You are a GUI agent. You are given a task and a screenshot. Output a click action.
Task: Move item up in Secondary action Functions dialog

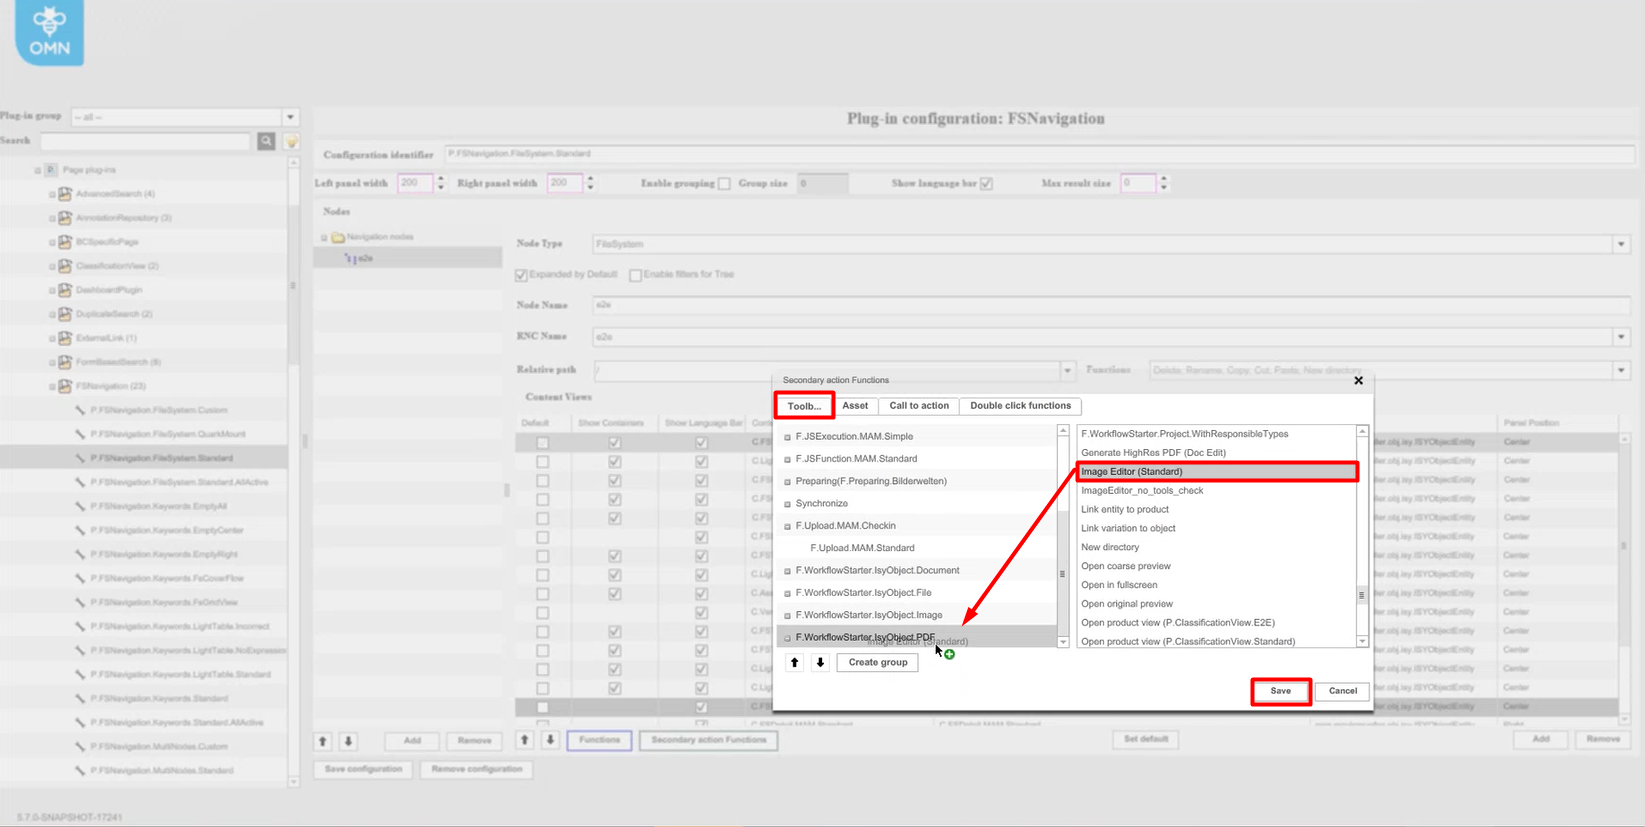795,662
